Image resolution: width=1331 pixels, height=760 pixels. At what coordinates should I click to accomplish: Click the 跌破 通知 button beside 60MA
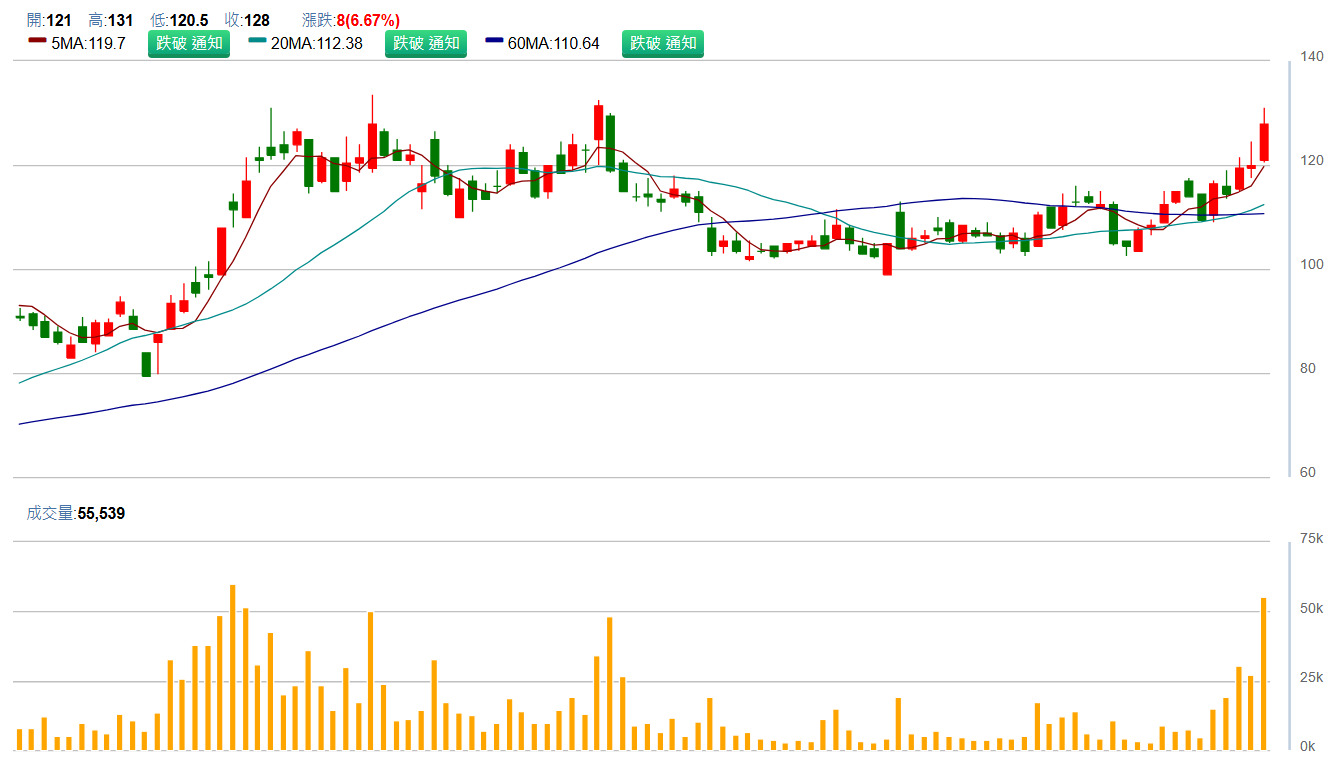pos(663,43)
